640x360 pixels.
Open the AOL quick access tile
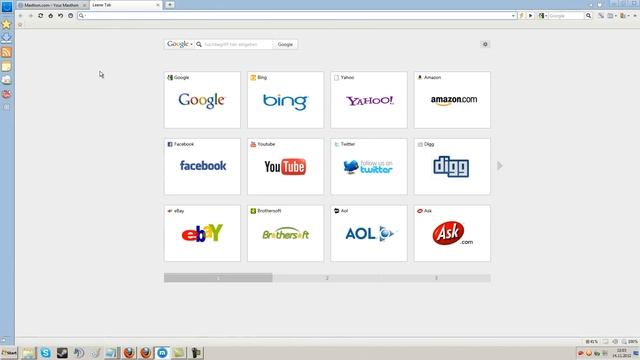[x=369, y=233]
